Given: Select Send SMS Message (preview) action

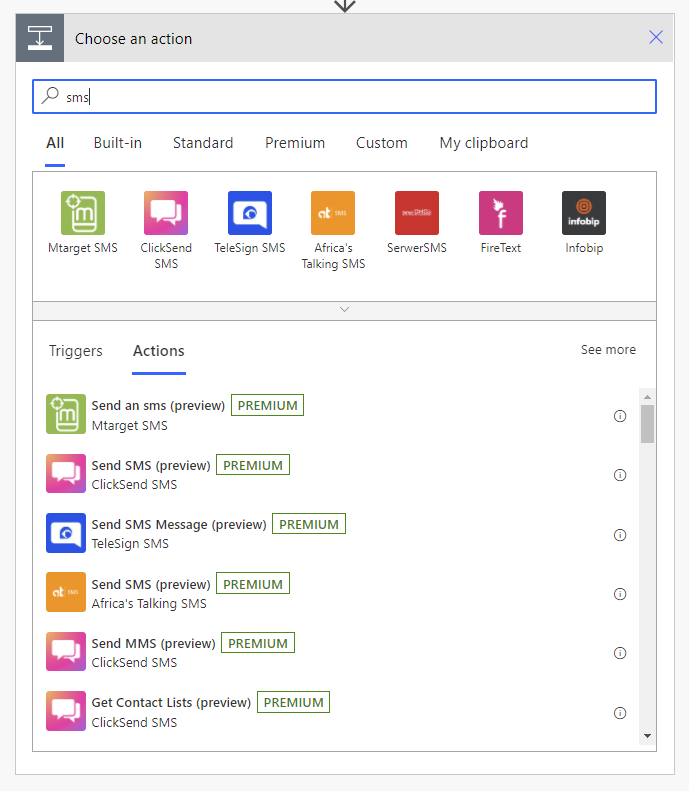Looking at the screenshot, I should click(x=179, y=525).
